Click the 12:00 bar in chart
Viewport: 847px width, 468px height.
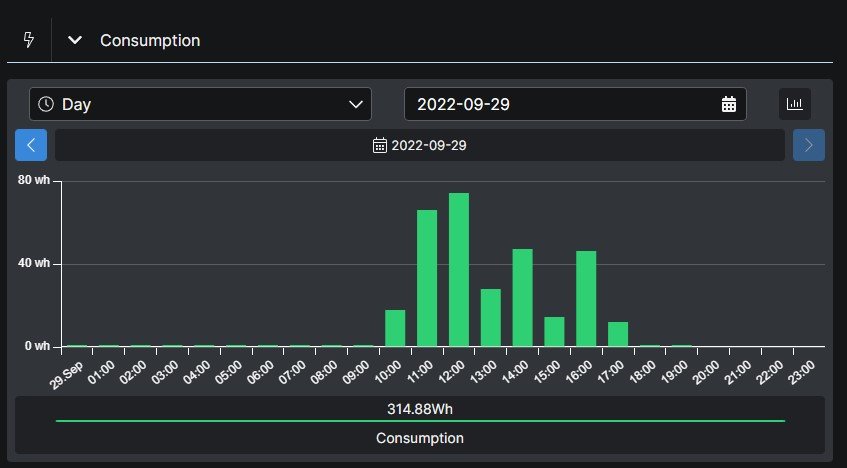tap(459, 270)
